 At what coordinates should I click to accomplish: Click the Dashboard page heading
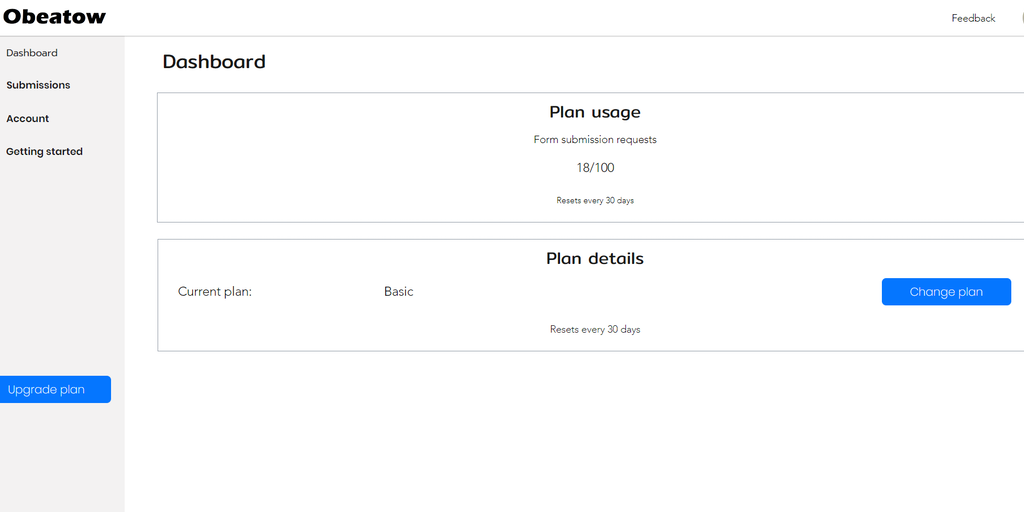click(x=214, y=62)
